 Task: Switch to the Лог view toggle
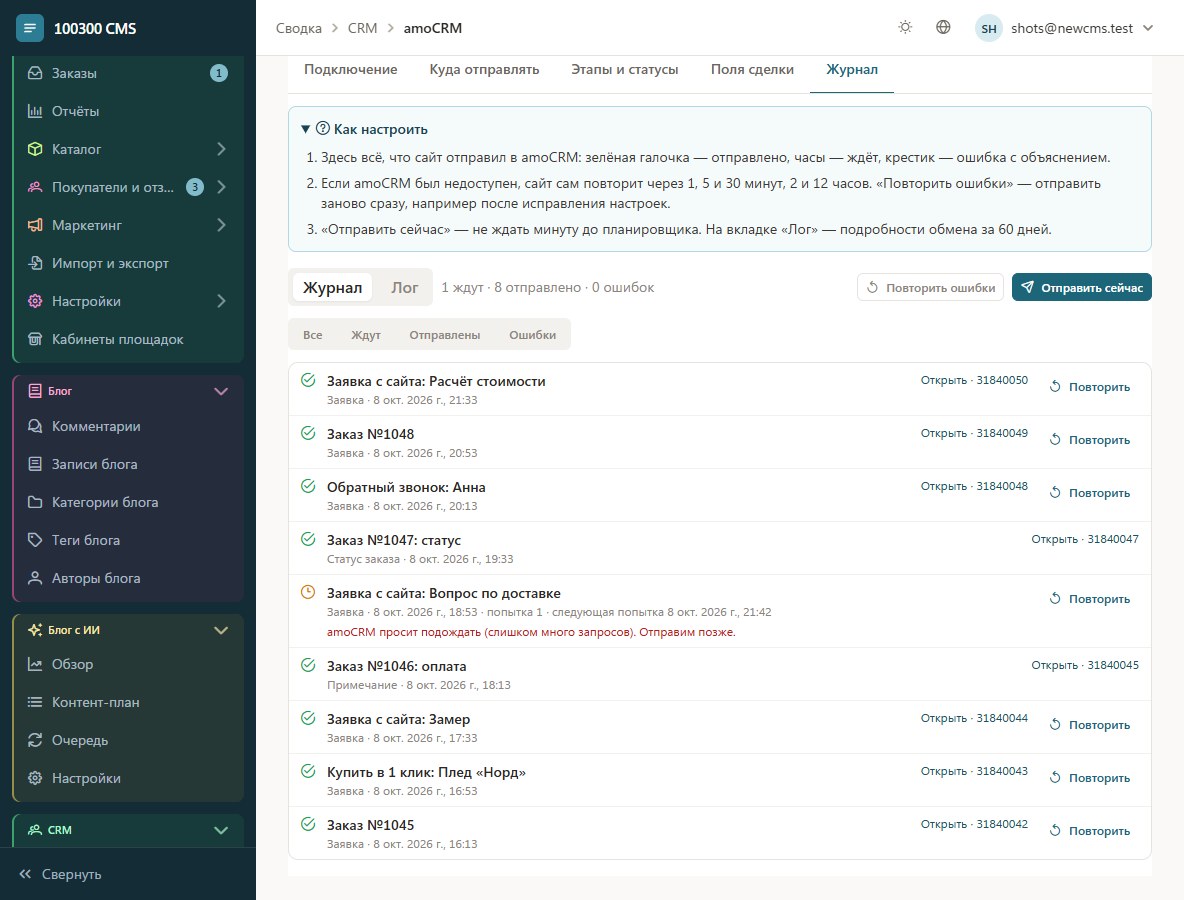coord(404,287)
